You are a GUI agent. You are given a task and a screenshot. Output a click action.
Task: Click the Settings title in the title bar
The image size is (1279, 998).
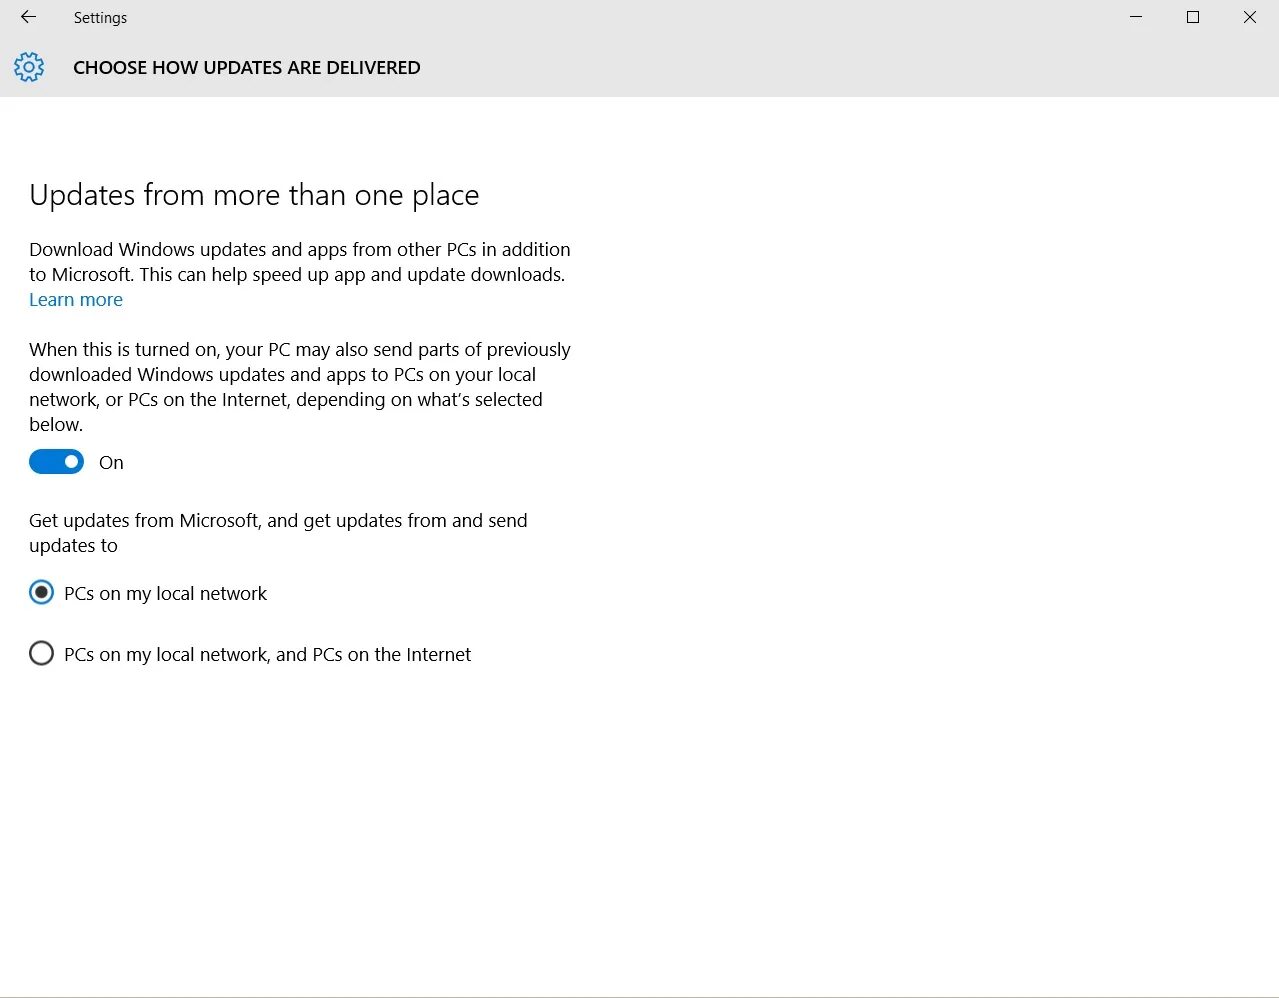(100, 18)
